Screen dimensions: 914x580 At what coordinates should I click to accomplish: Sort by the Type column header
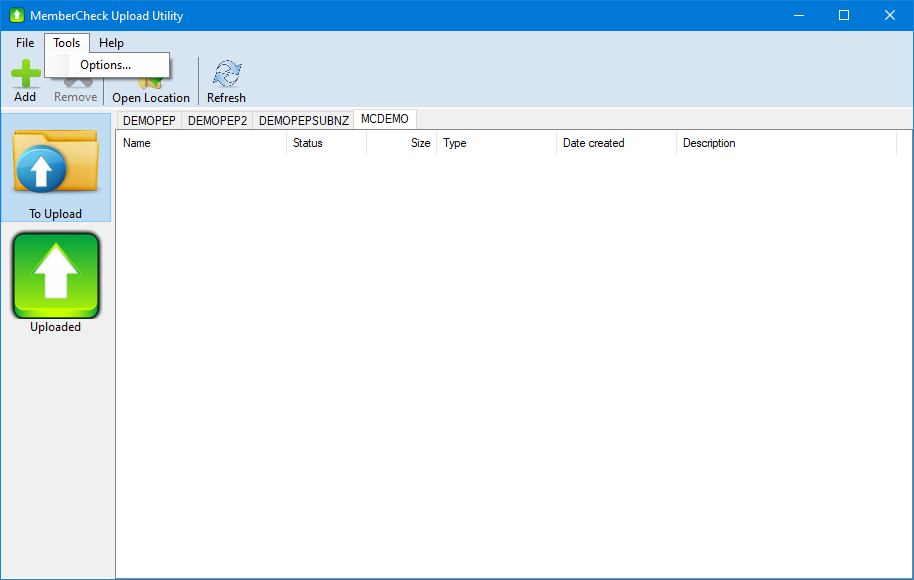click(497, 143)
